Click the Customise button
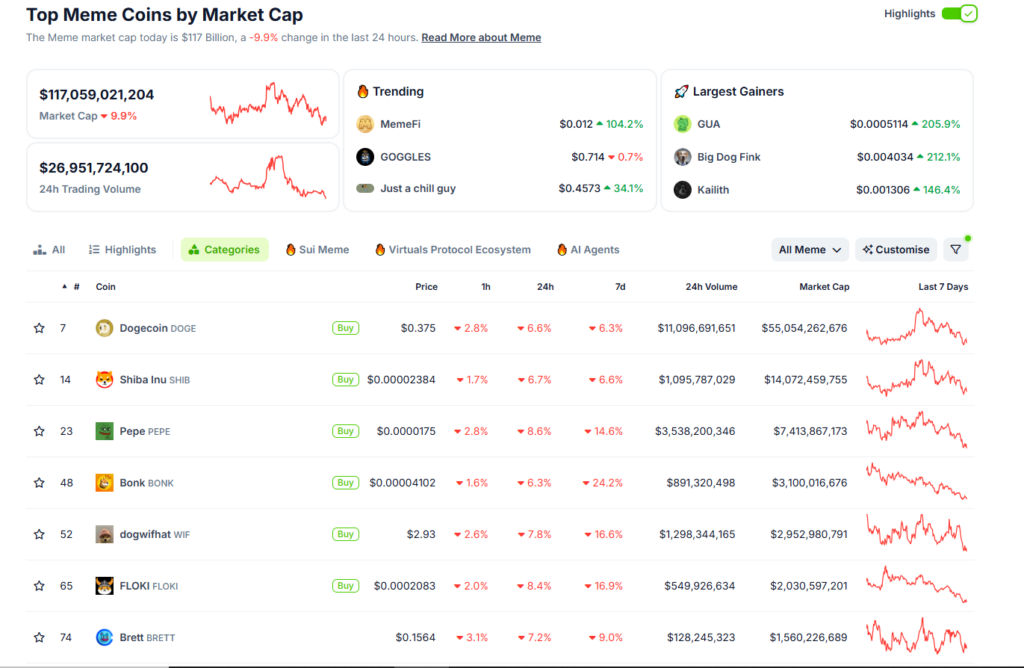This screenshot has height=668, width=1024. click(x=896, y=249)
